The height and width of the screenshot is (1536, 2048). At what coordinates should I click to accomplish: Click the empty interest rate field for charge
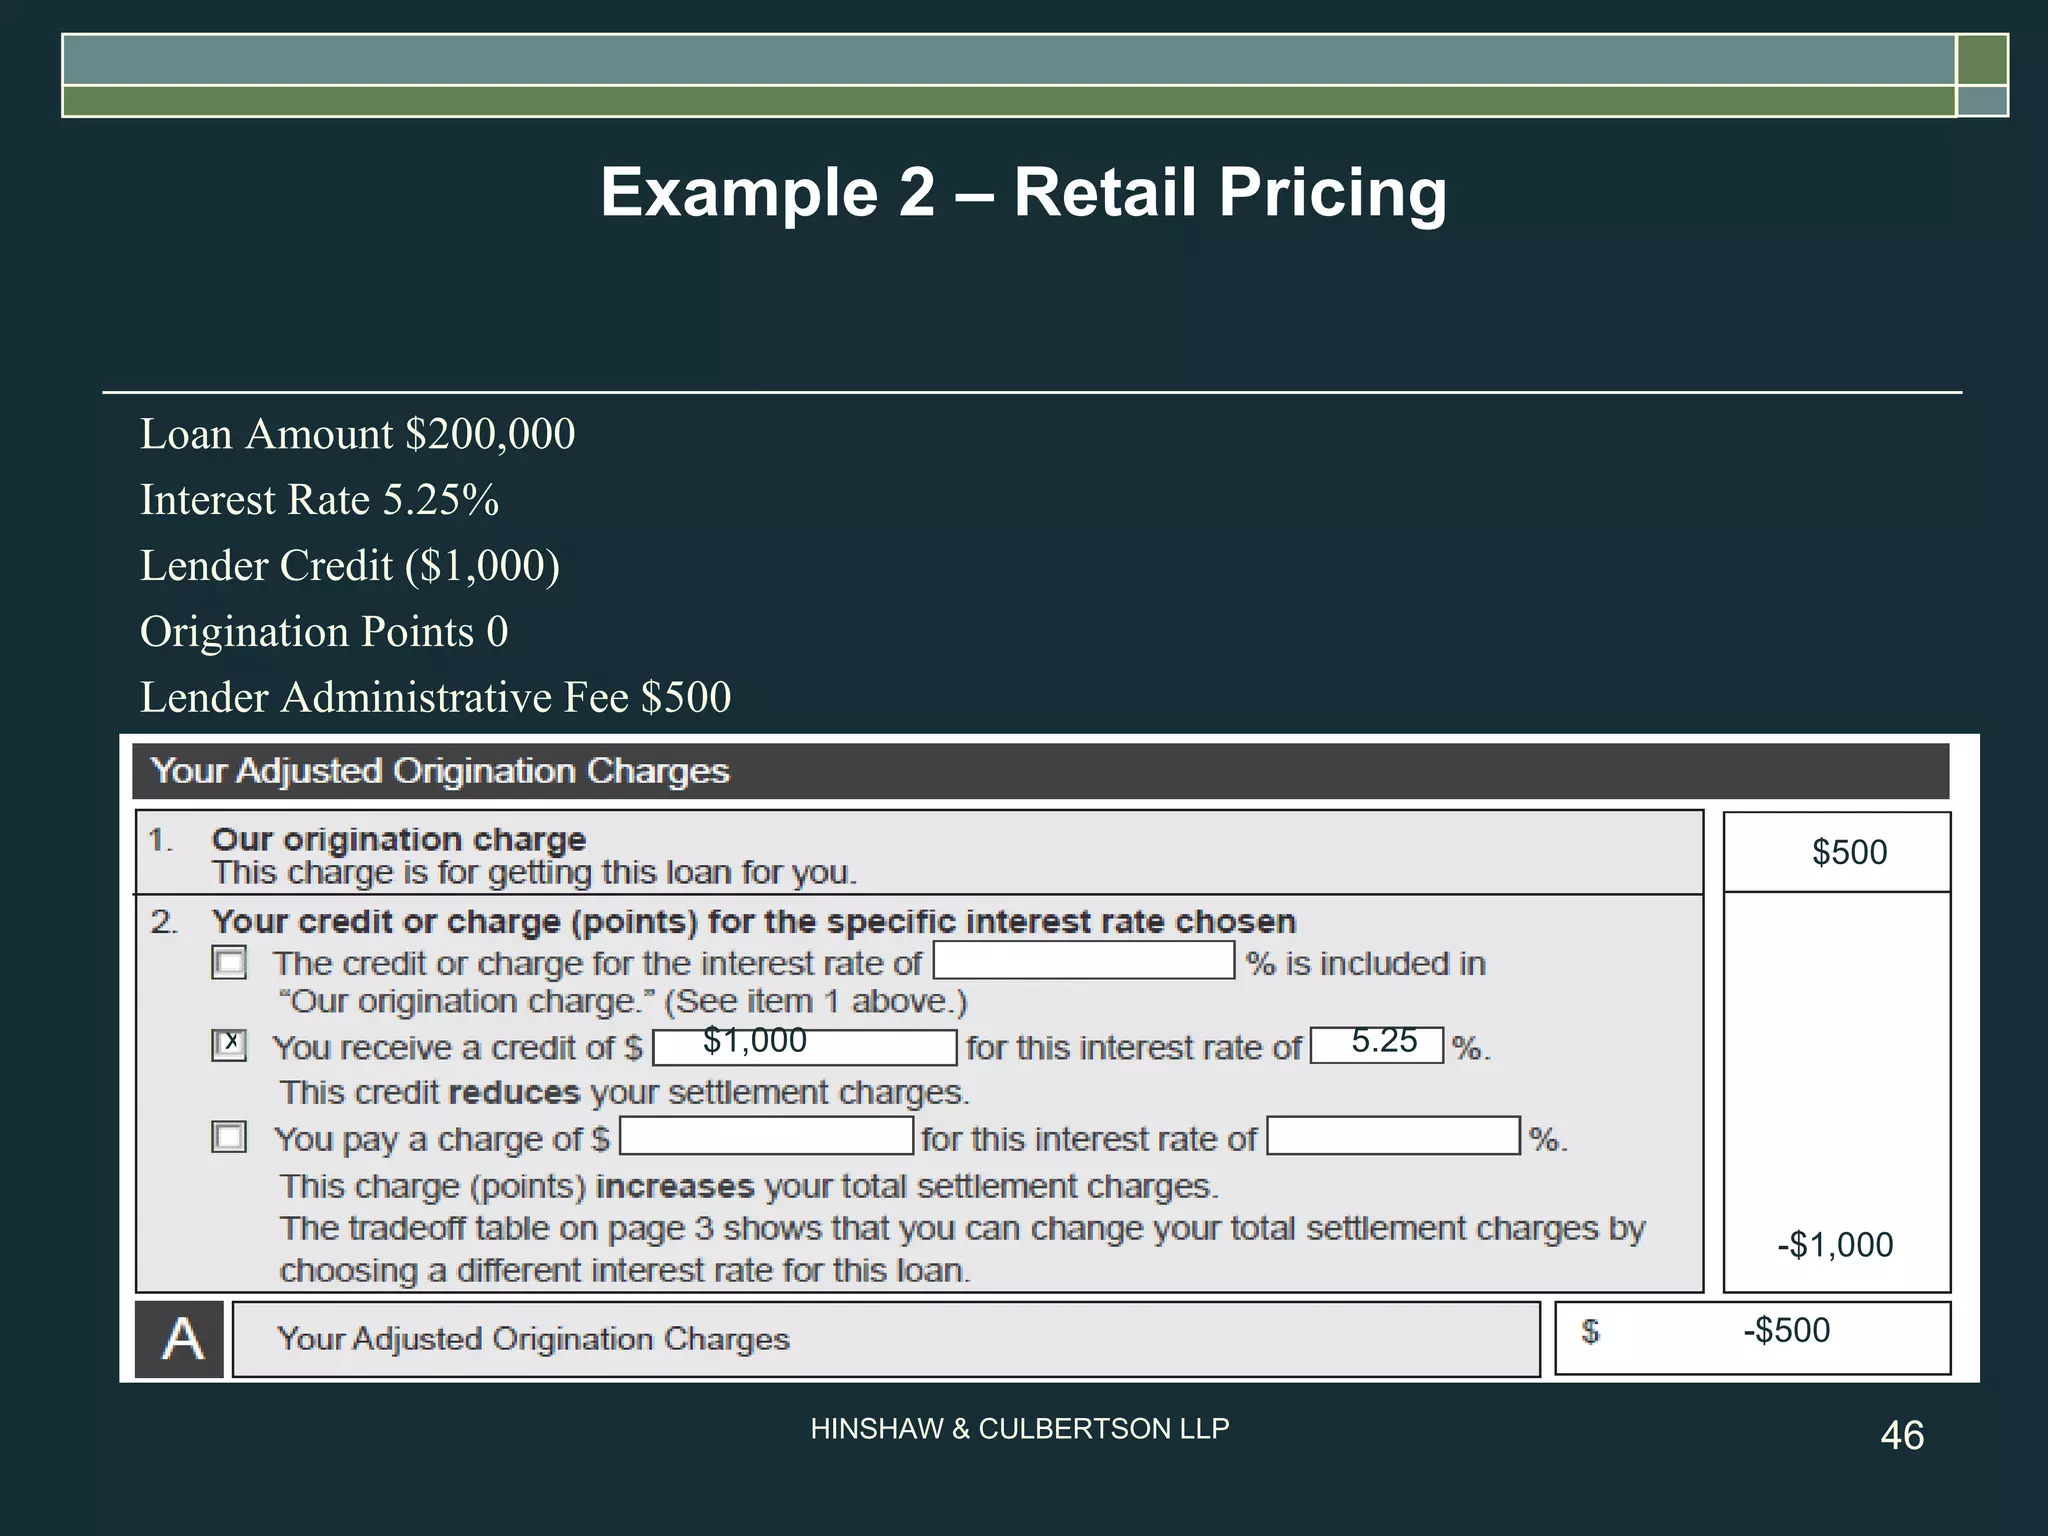click(x=1393, y=1136)
